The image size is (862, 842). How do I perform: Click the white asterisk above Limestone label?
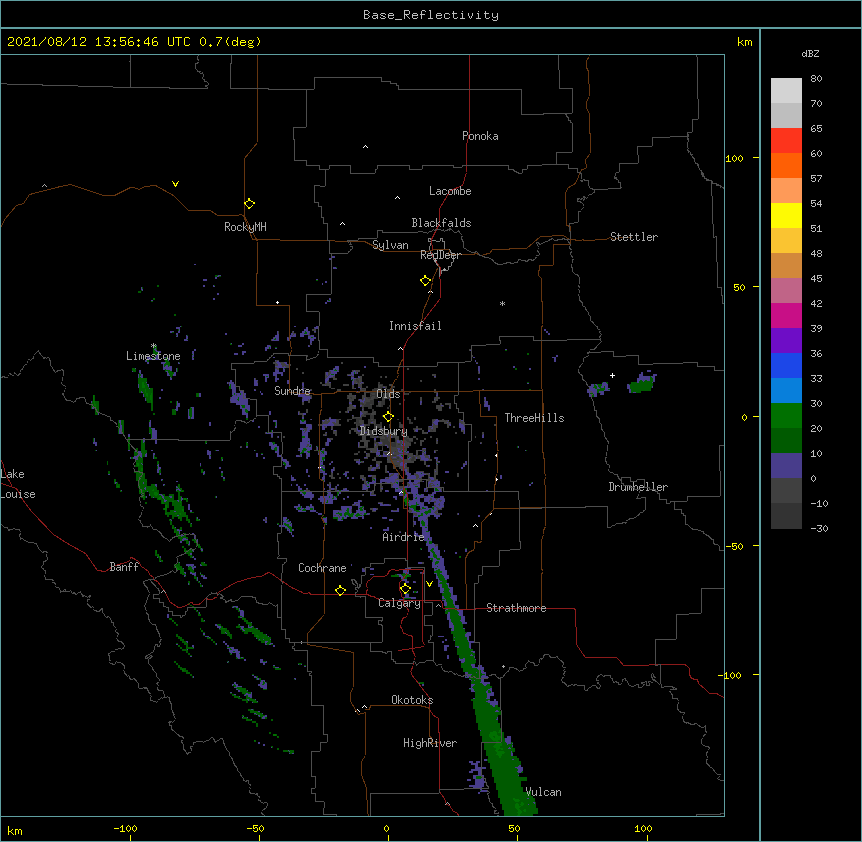(x=154, y=346)
